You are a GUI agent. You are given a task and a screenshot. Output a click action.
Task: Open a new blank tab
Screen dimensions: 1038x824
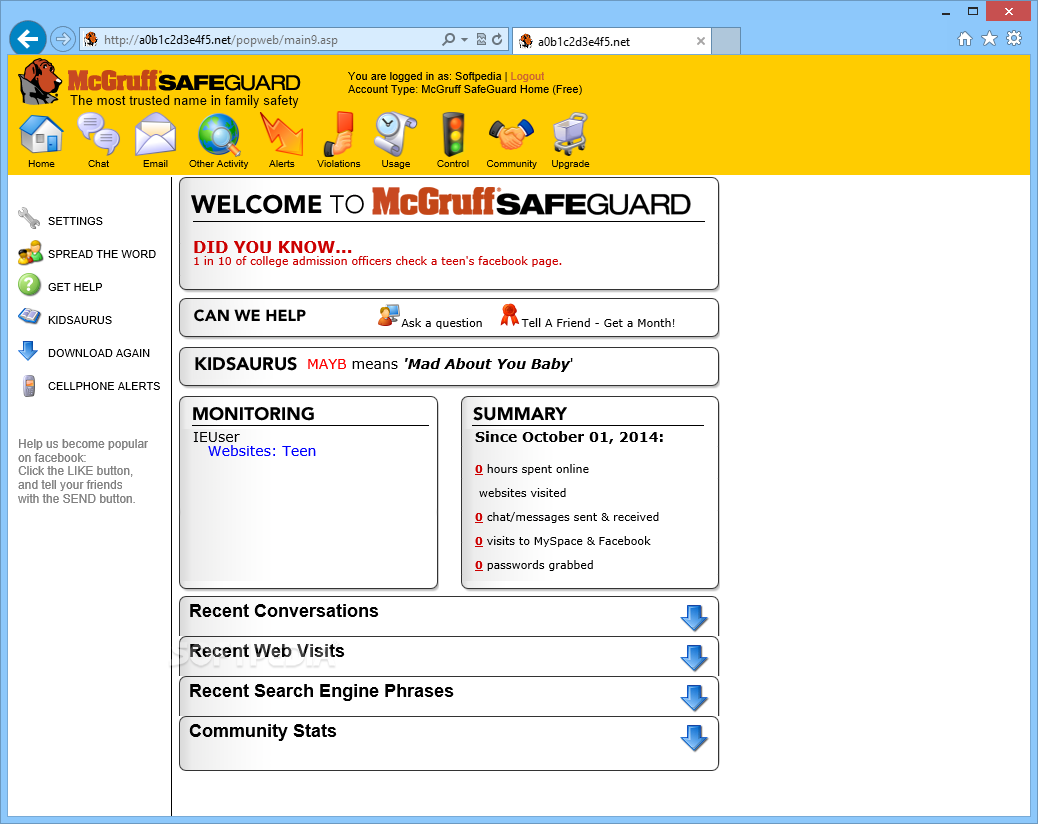pos(726,41)
